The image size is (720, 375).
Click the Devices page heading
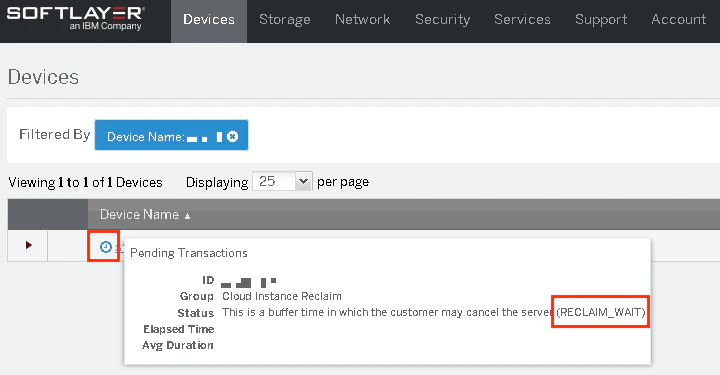[43, 77]
